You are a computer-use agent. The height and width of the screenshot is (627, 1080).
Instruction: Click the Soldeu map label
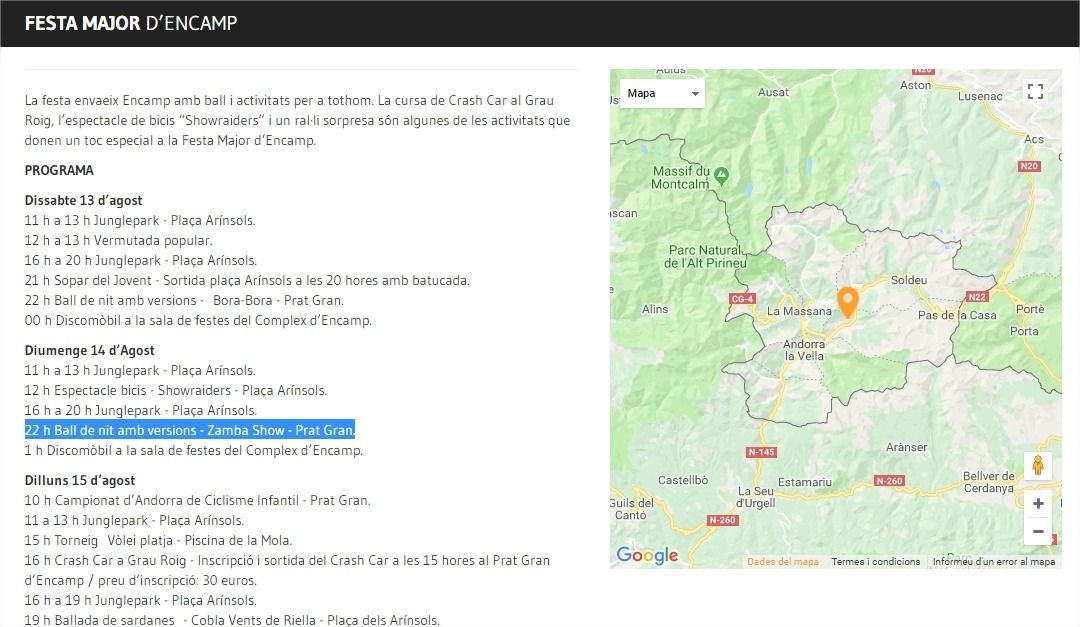point(908,280)
